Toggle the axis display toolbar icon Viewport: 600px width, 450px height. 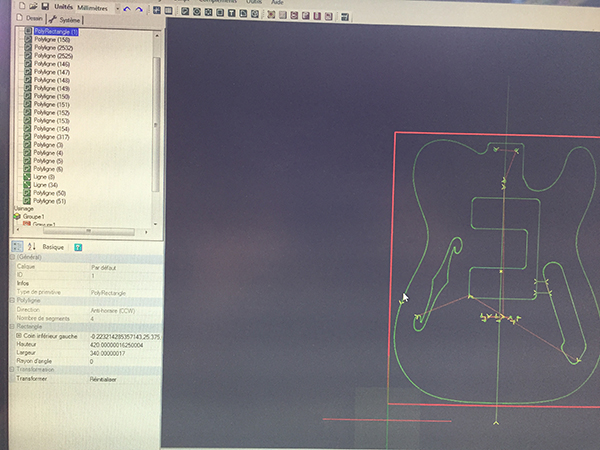(x=157, y=10)
